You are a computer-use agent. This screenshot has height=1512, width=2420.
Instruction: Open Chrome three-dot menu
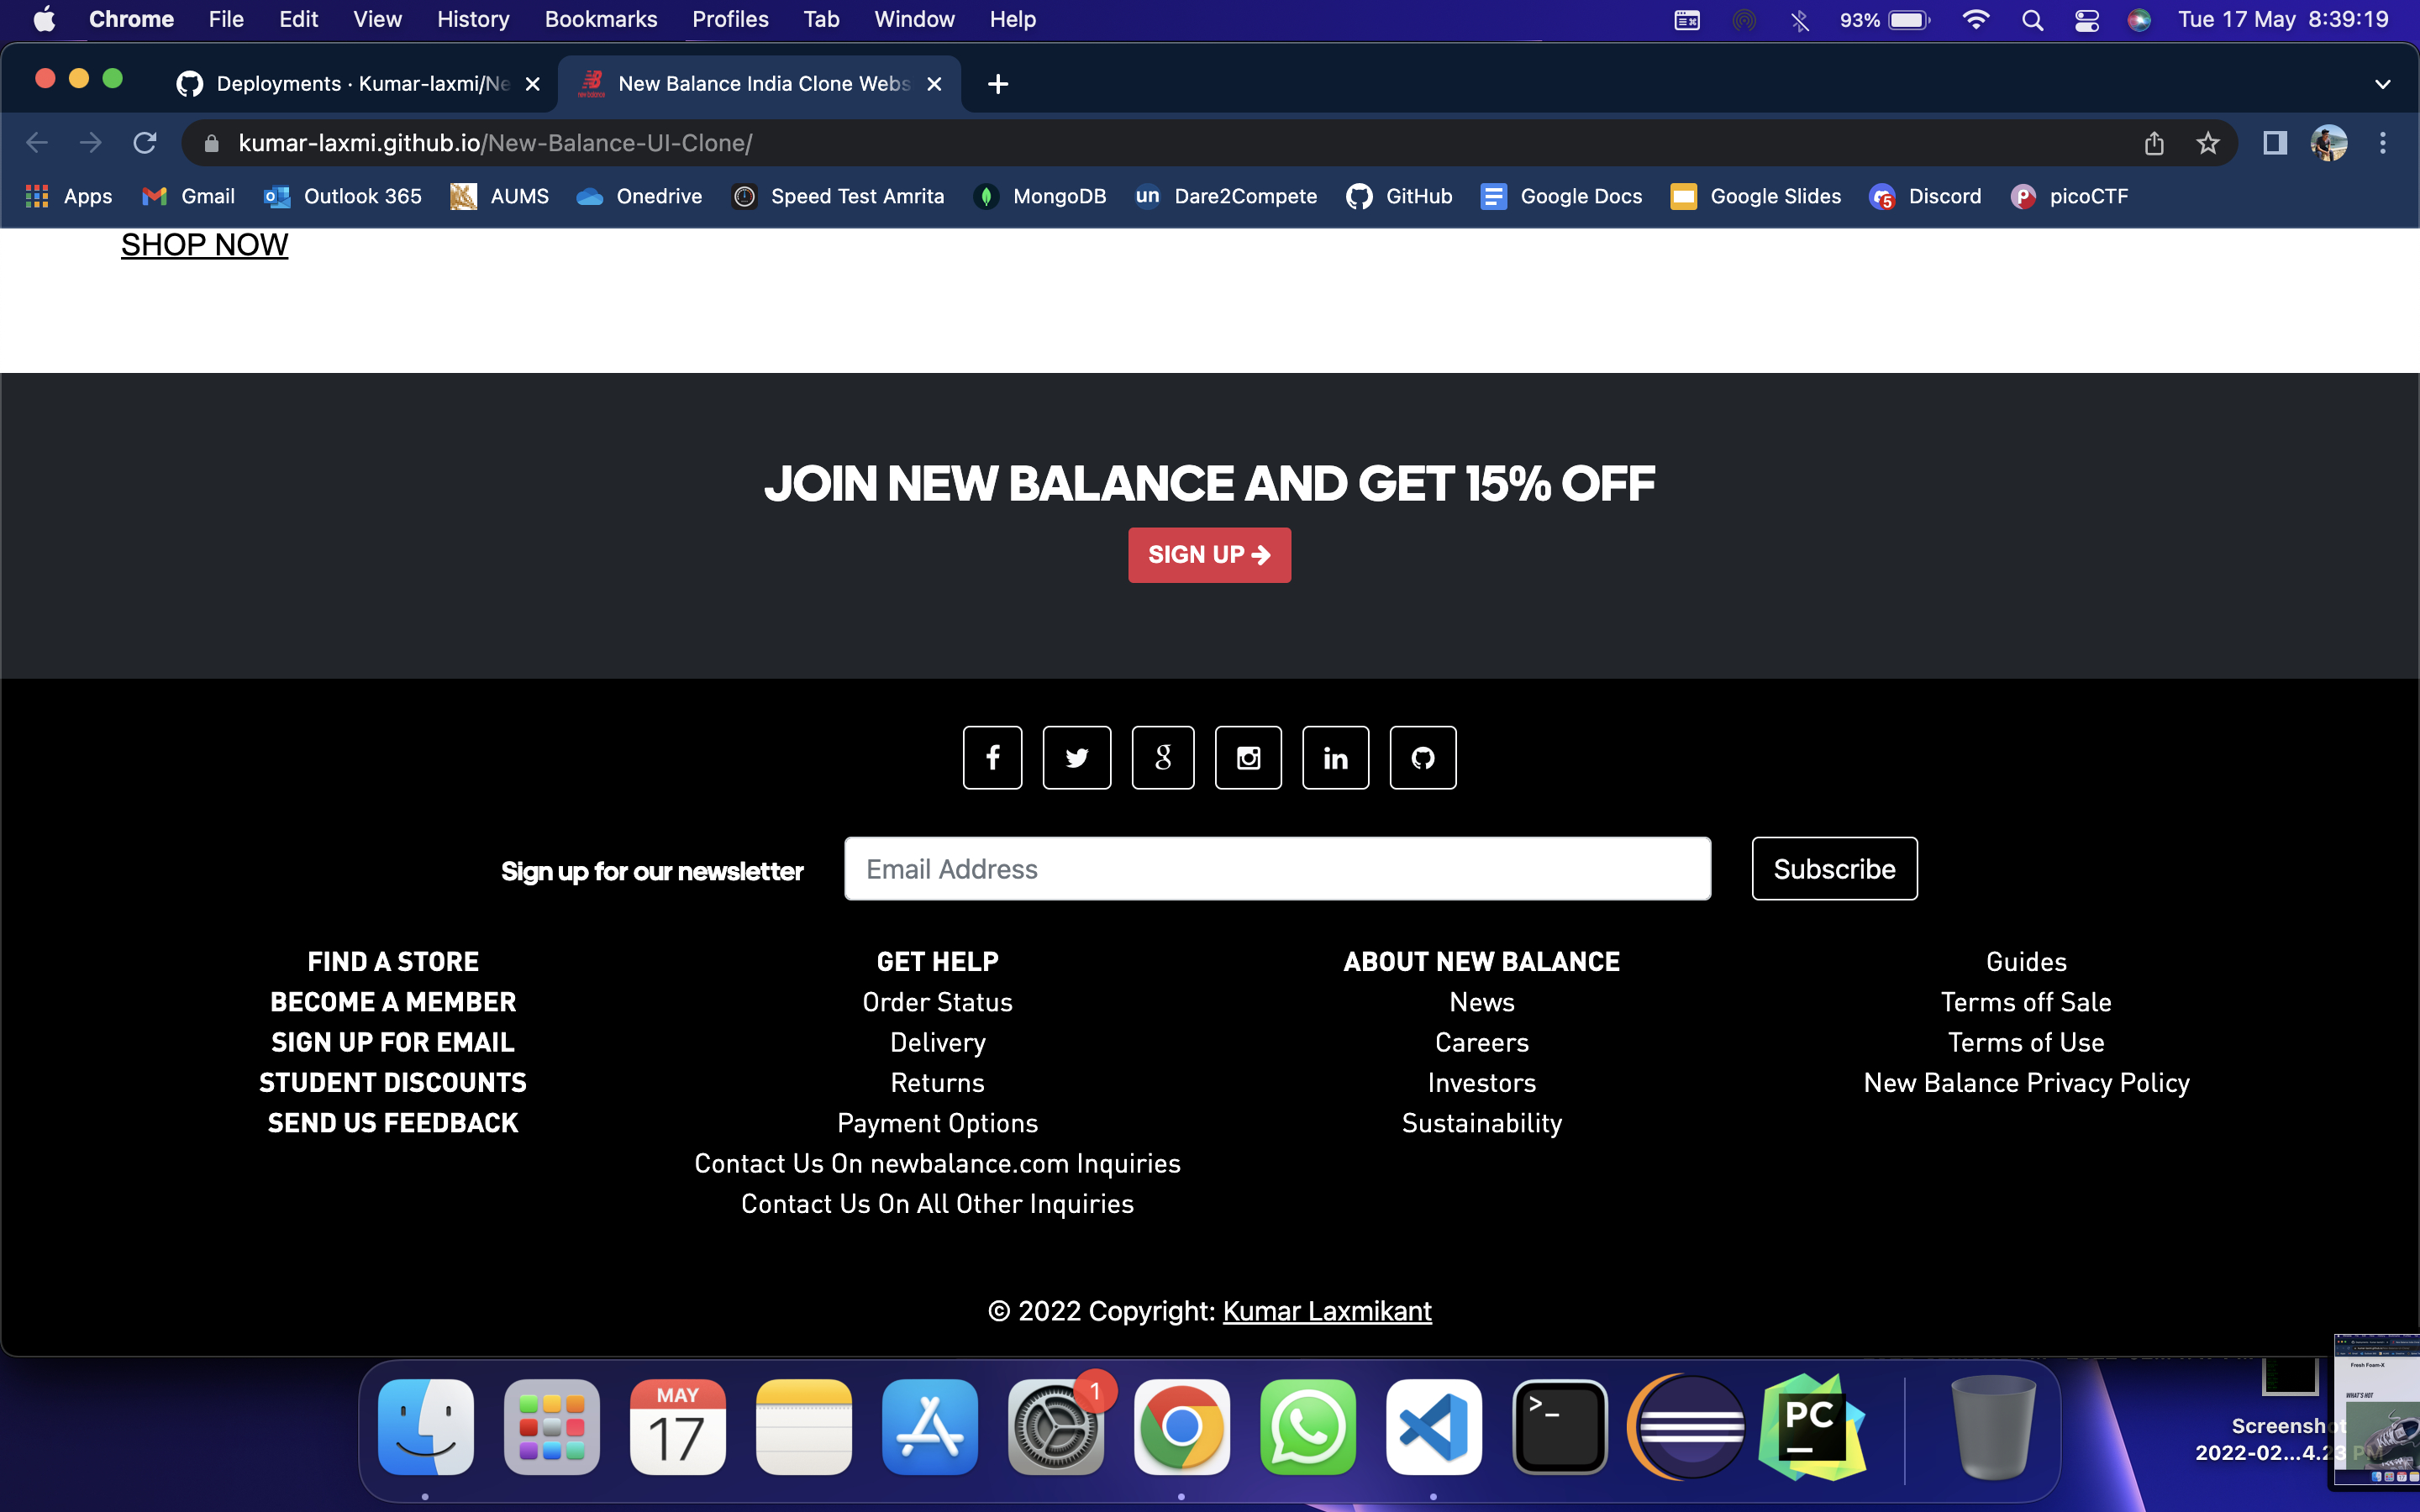click(x=2382, y=143)
